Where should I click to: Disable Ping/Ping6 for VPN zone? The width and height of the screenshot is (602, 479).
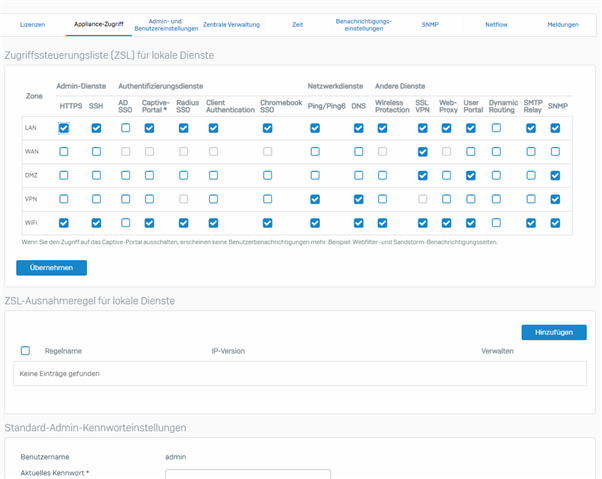tap(315, 199)
